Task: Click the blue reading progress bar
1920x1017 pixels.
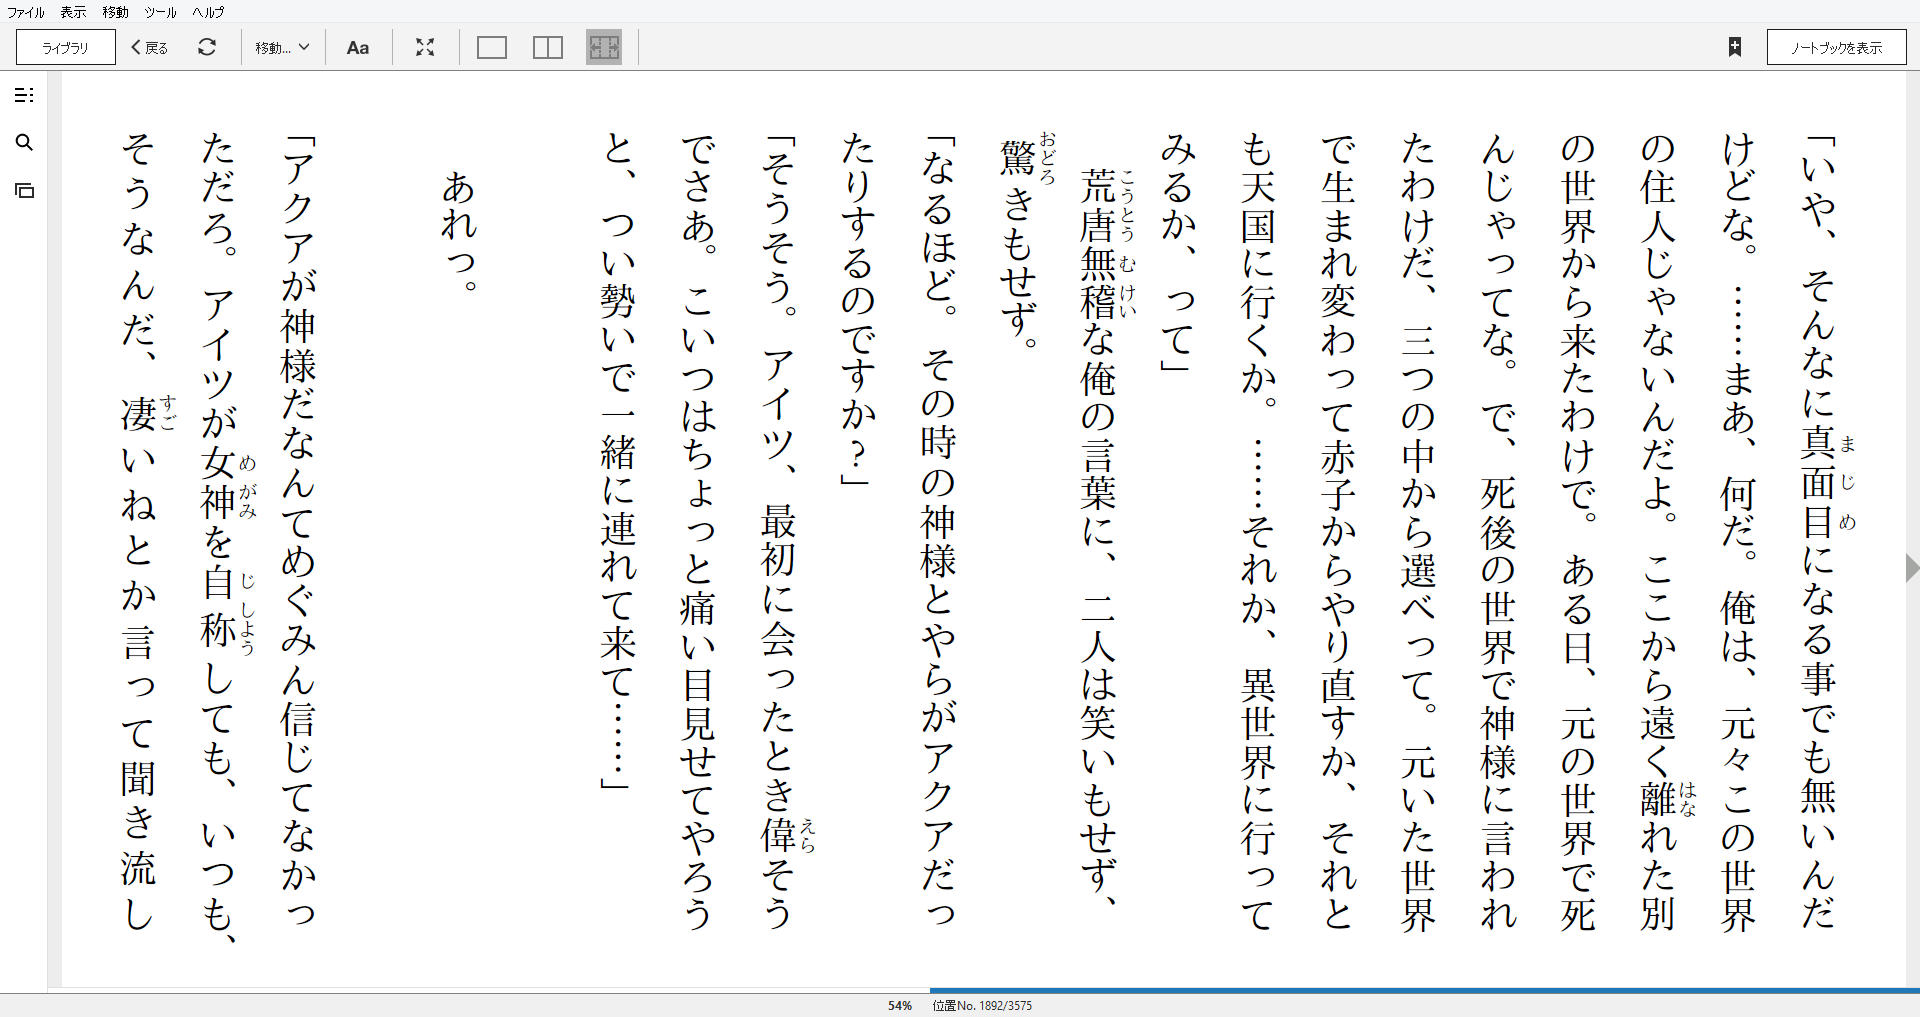Action: pyautogui.click(x=1424, y=991)
